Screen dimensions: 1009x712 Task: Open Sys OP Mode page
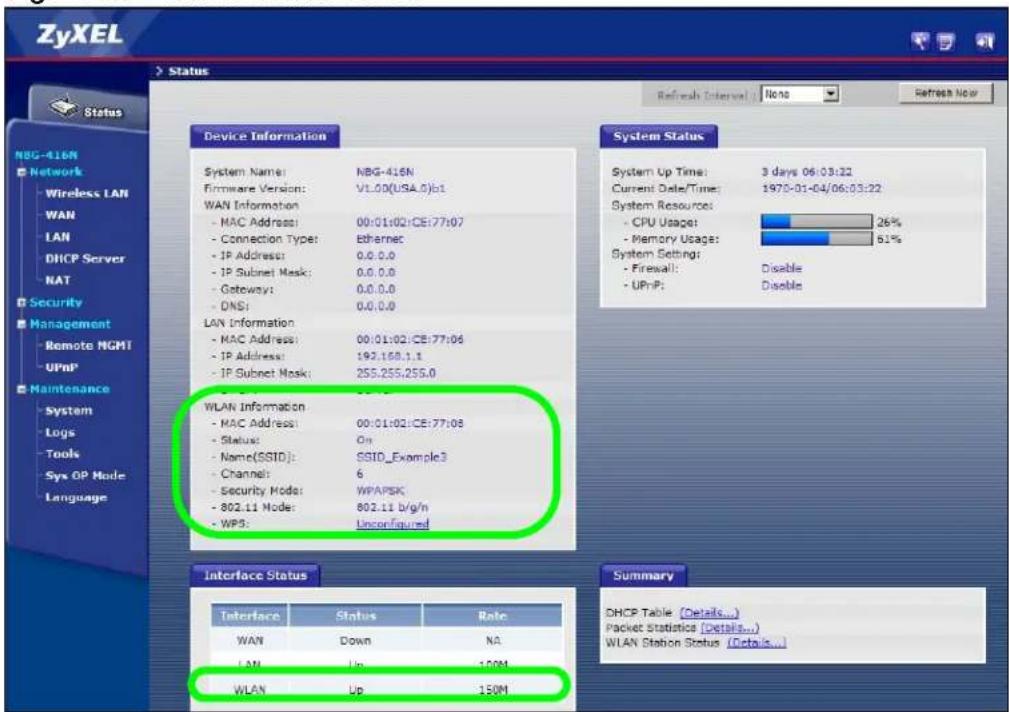(85, 476)
